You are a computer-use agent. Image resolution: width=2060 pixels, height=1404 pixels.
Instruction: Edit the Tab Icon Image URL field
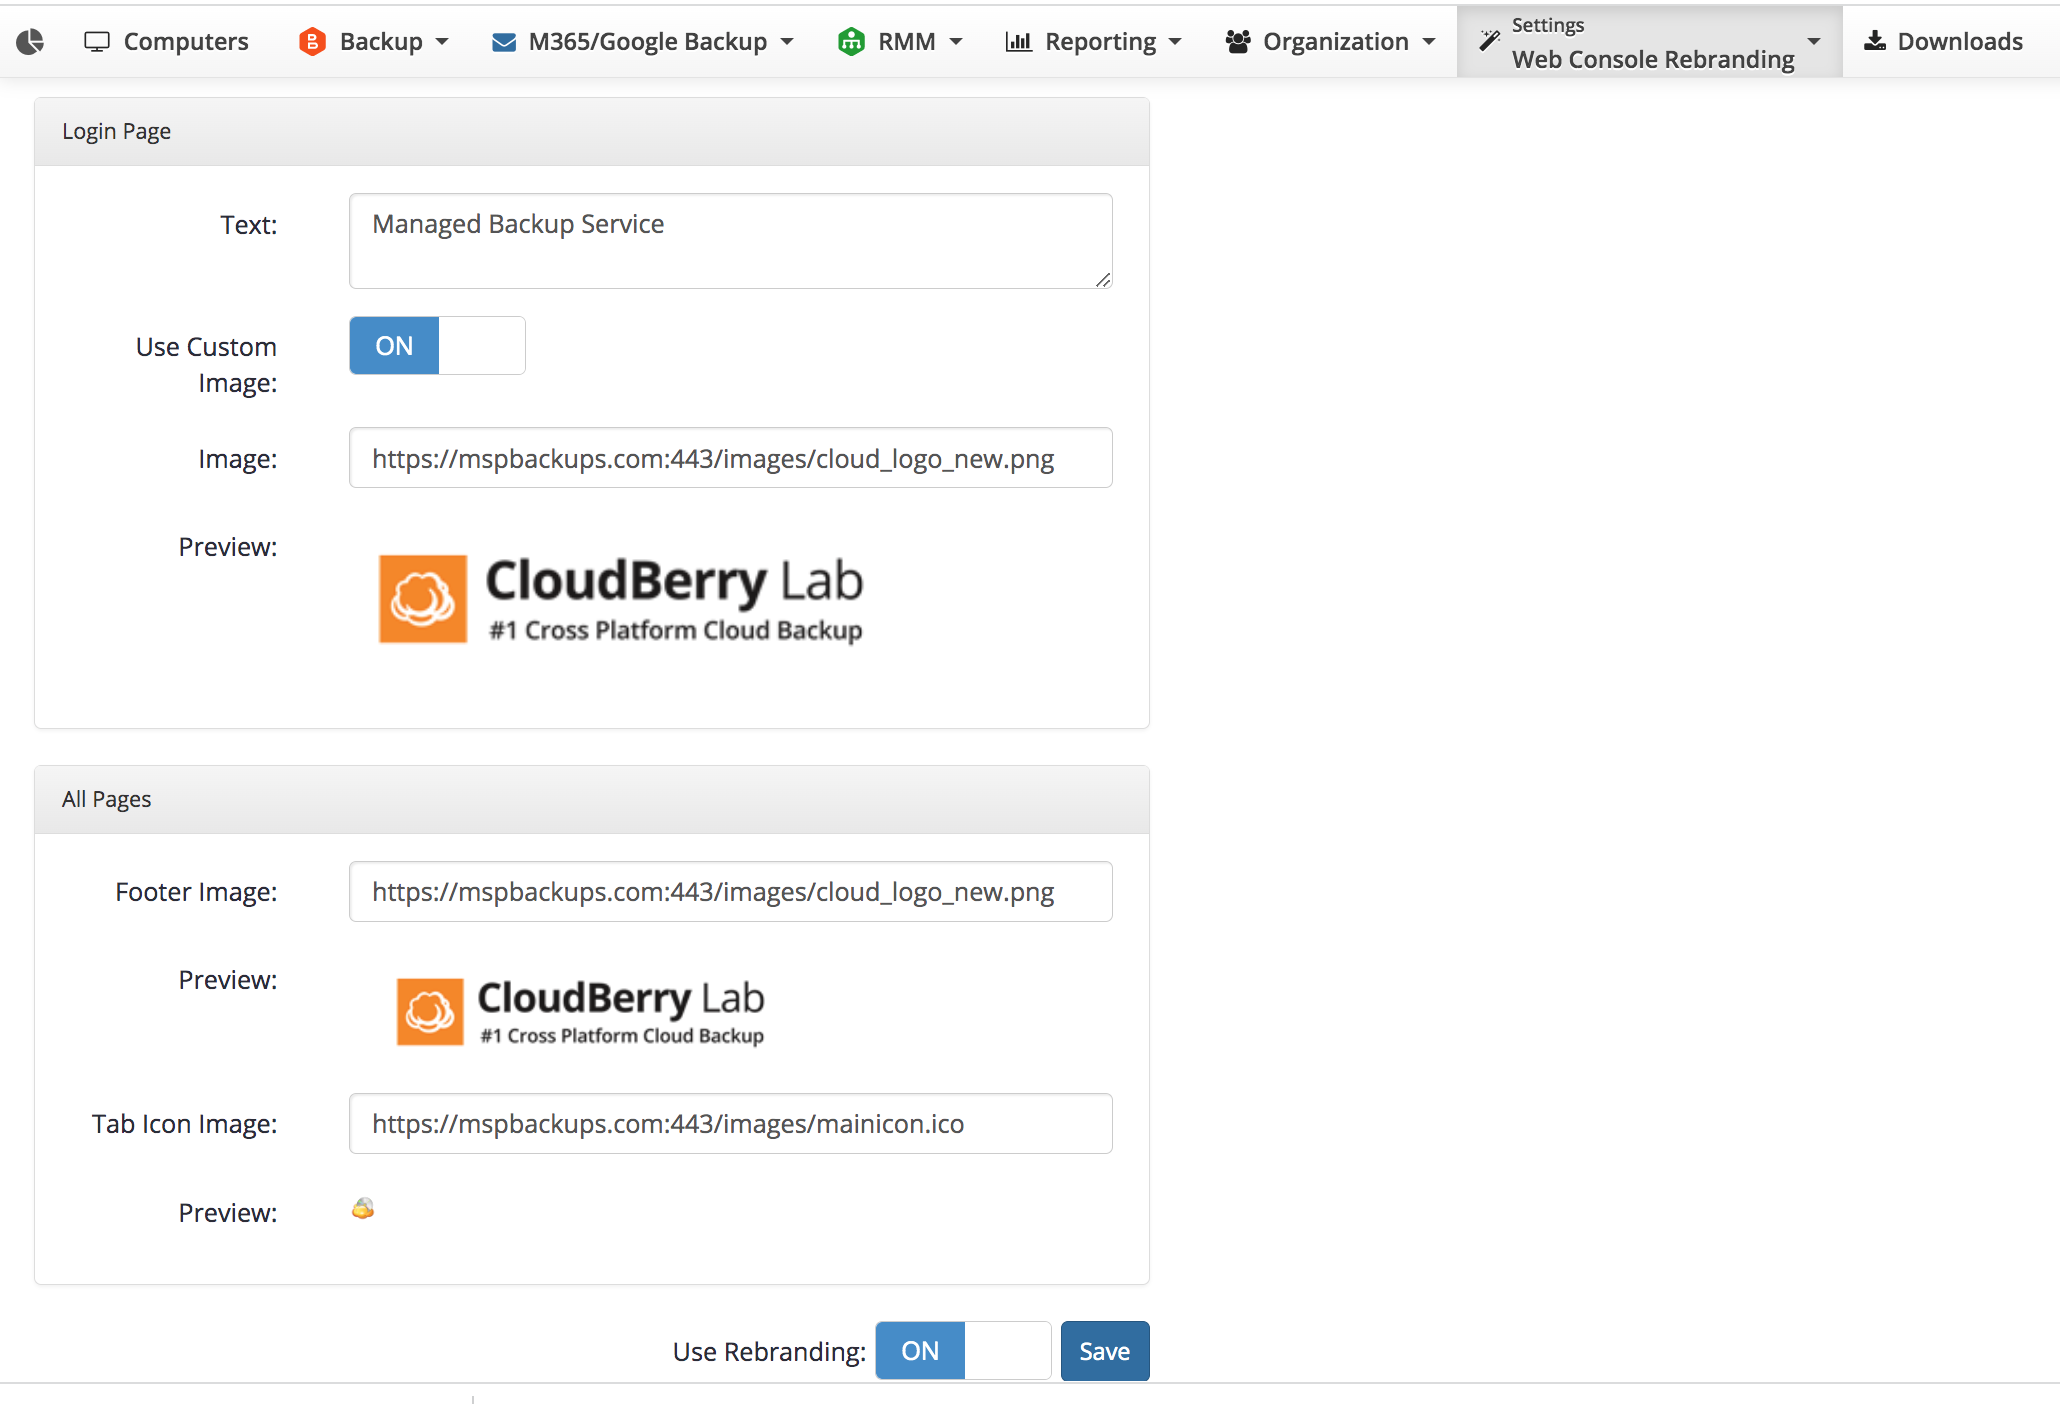[x=731, y=1123]
